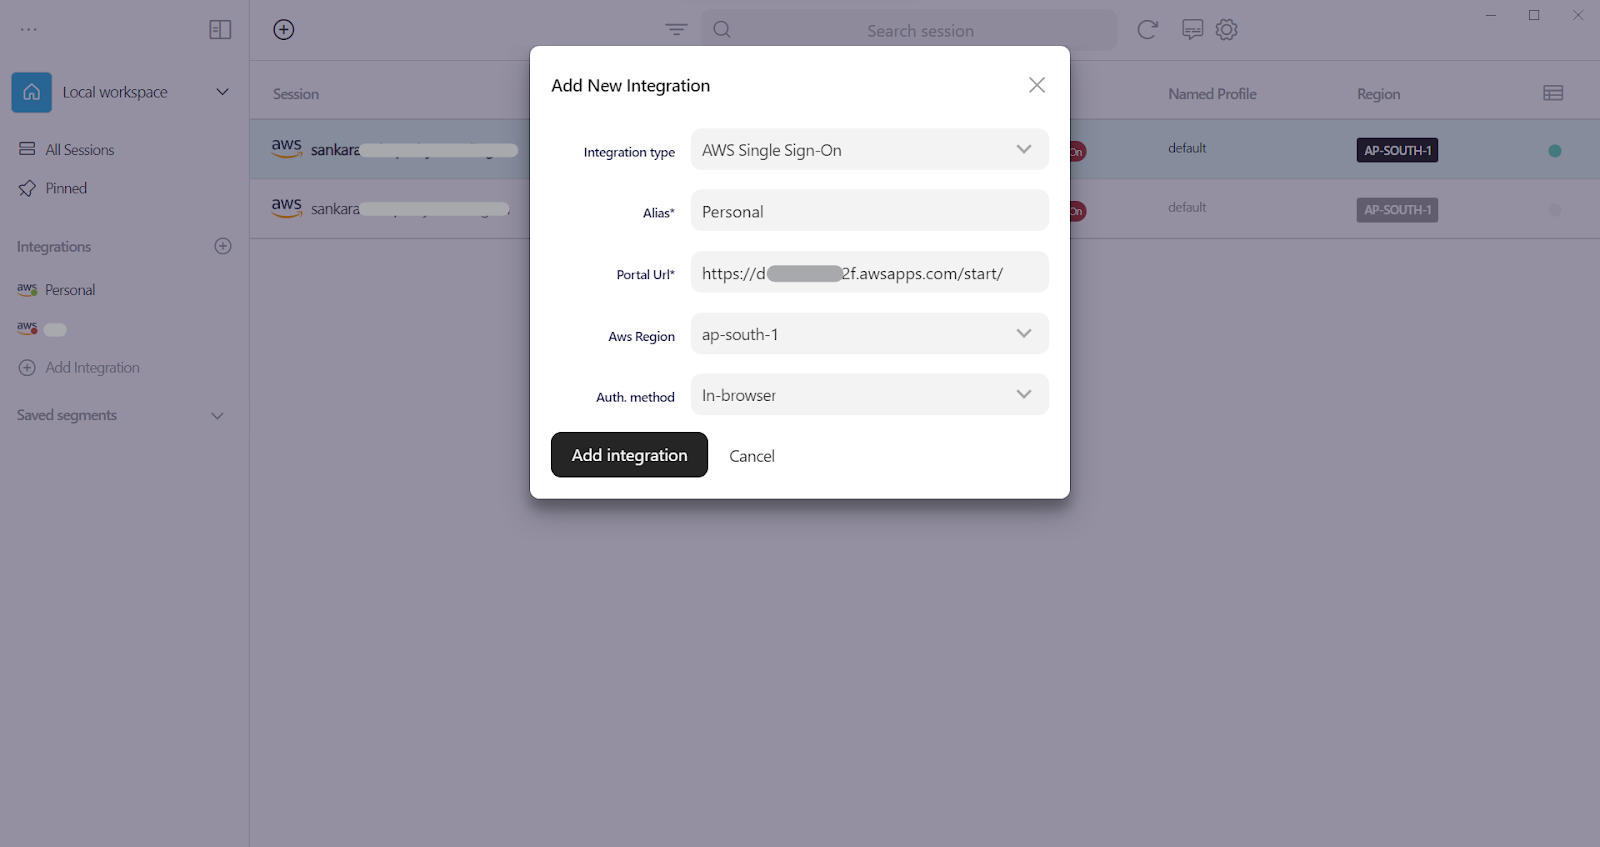Click the Session column header

click(296, 94)
